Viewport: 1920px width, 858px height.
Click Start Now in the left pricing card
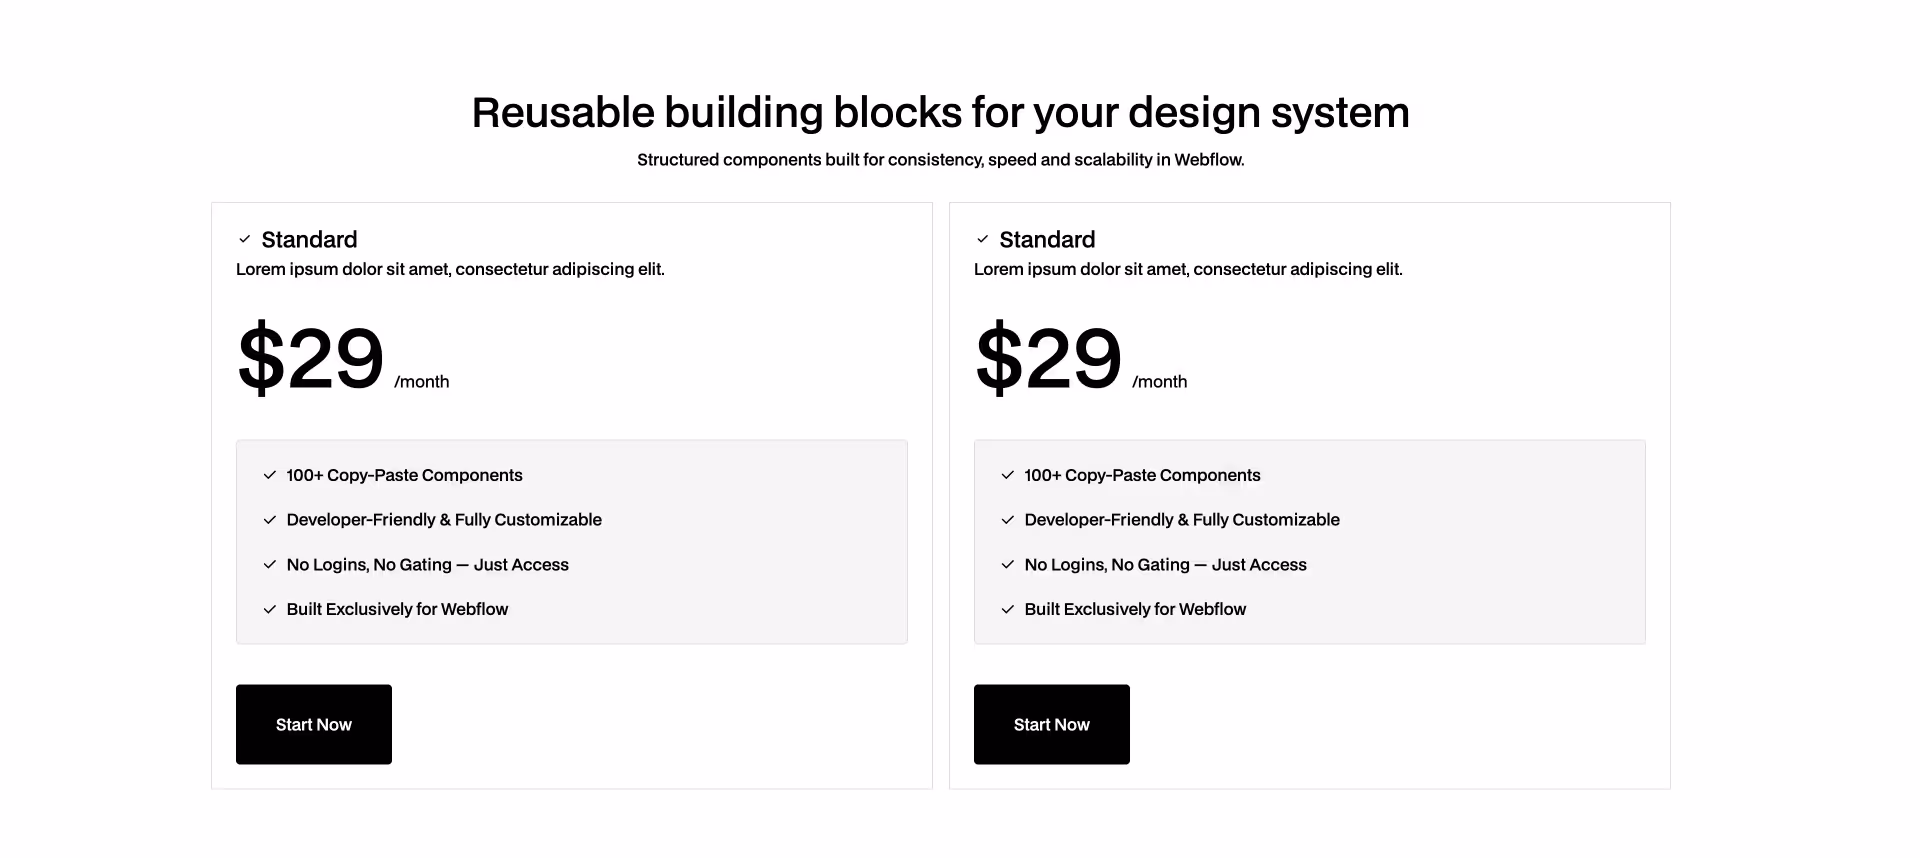point(313,724)
